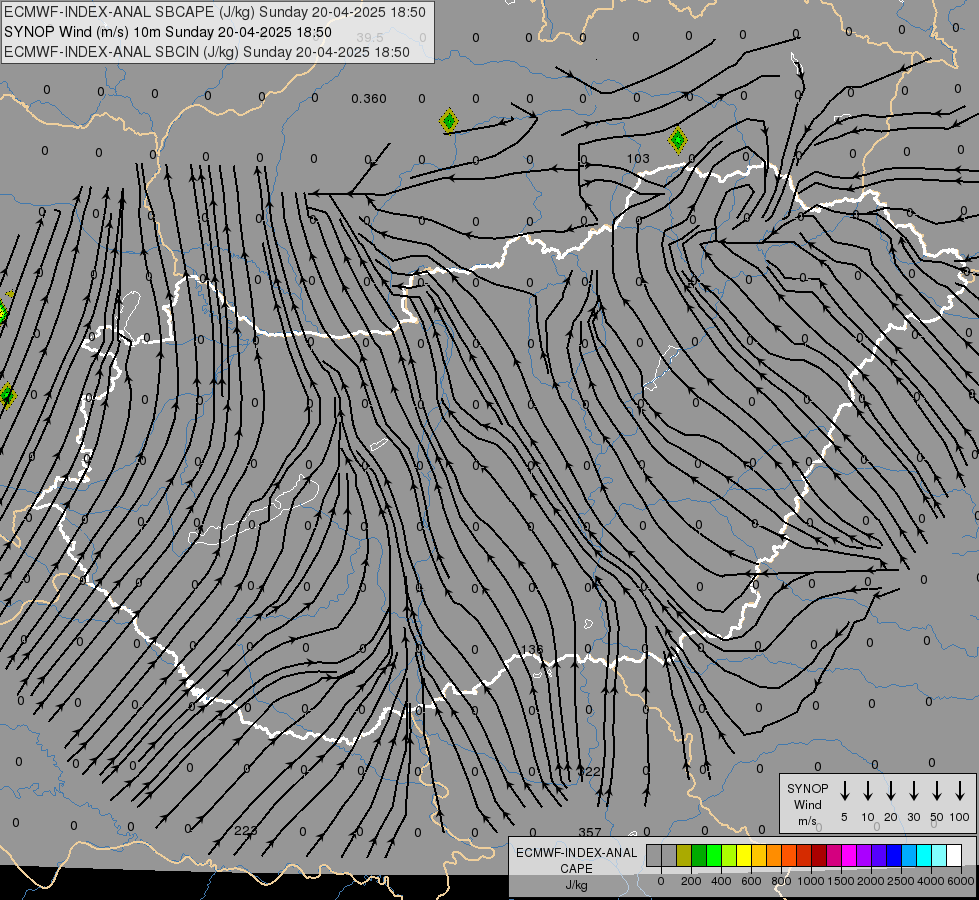Pick the bright green CAPE legend swatch
Image resolution: width=979 pixels, height=900 pixels.
pos(714,856)
